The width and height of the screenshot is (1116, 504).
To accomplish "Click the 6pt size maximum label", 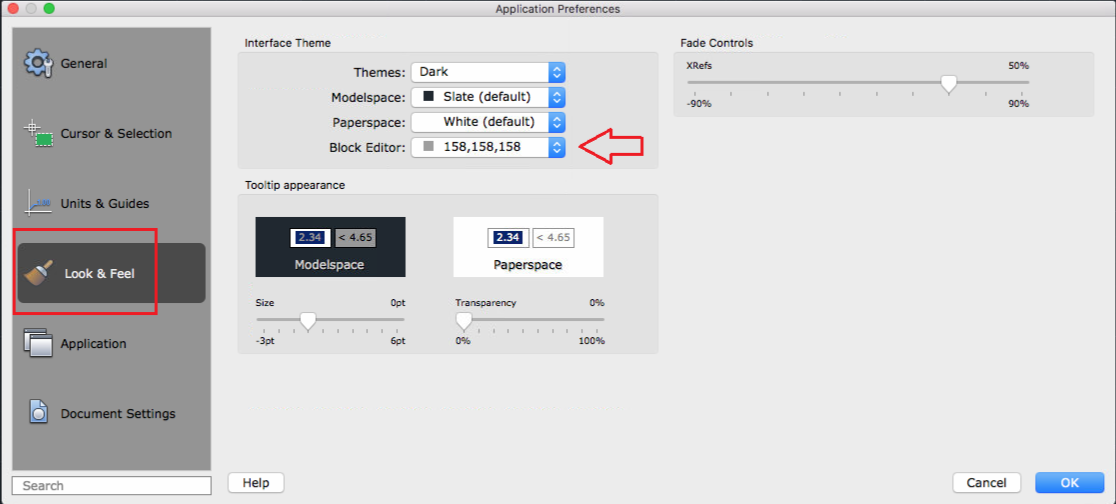I will [397, 341].
